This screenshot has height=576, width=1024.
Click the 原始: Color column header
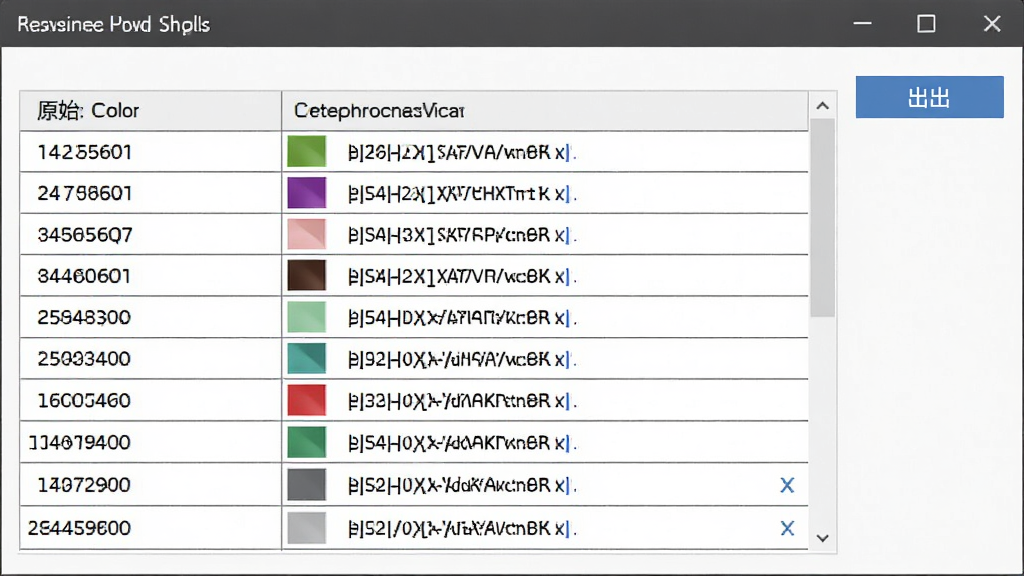point(151,111)
